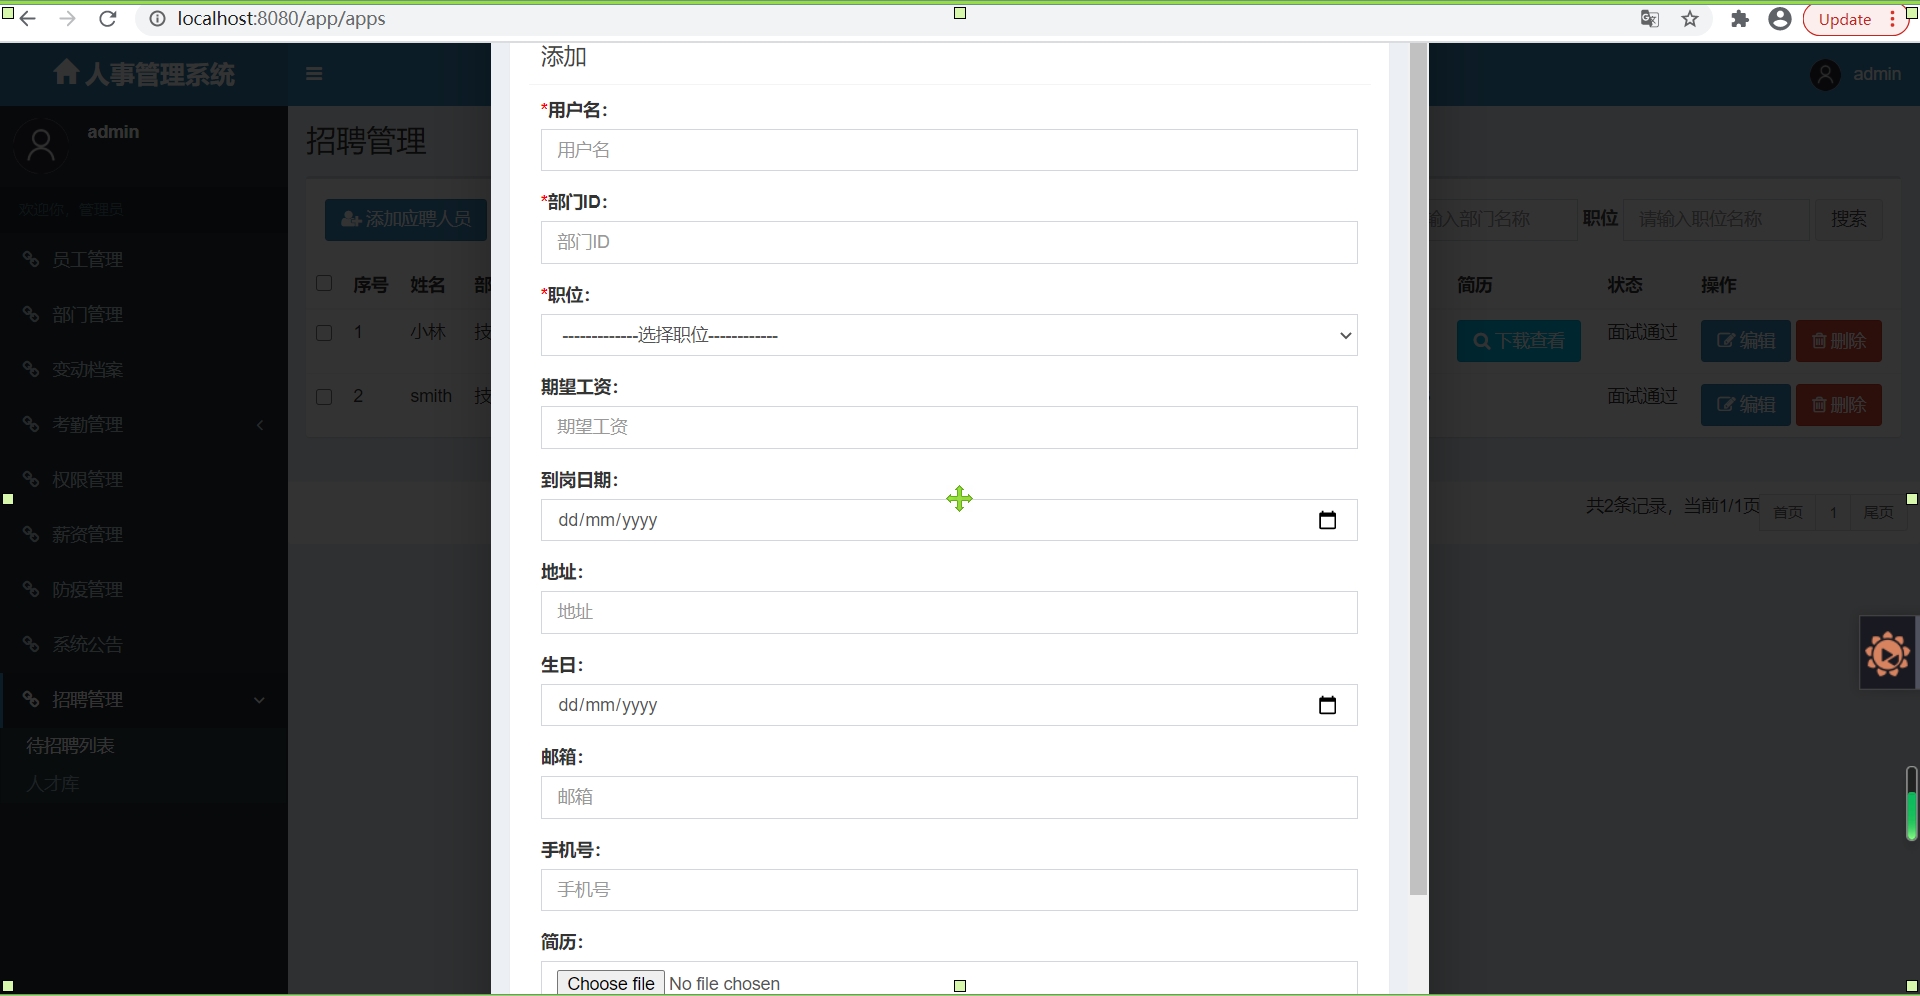Click 删除 button in row smith
This screenshot has height=996, width=1920.
(1838, 405)
